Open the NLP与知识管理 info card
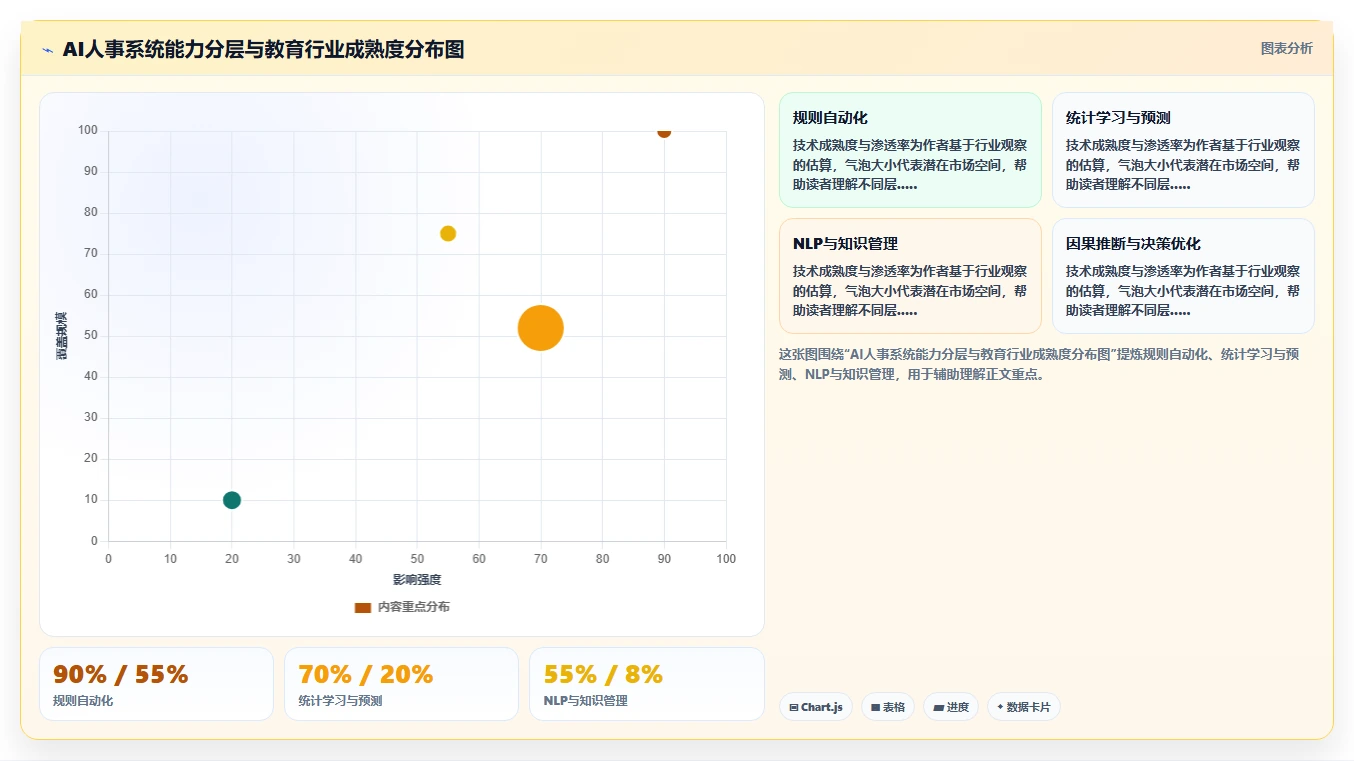This screenshot has height=761, width=1354. coord(910,276)
